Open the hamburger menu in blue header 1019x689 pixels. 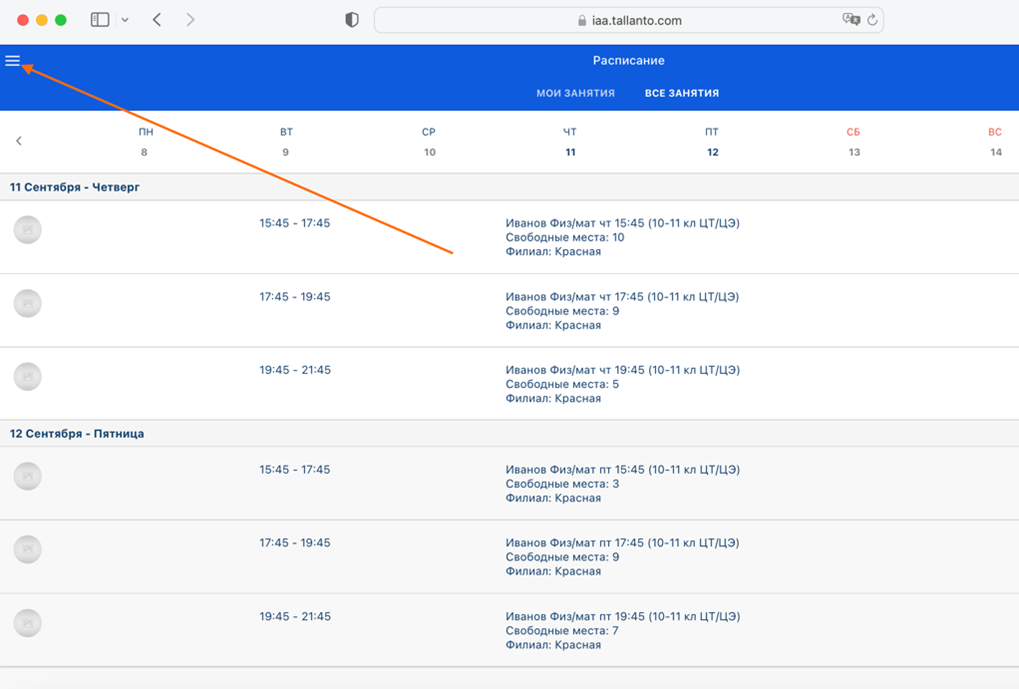tap(13, 61)
